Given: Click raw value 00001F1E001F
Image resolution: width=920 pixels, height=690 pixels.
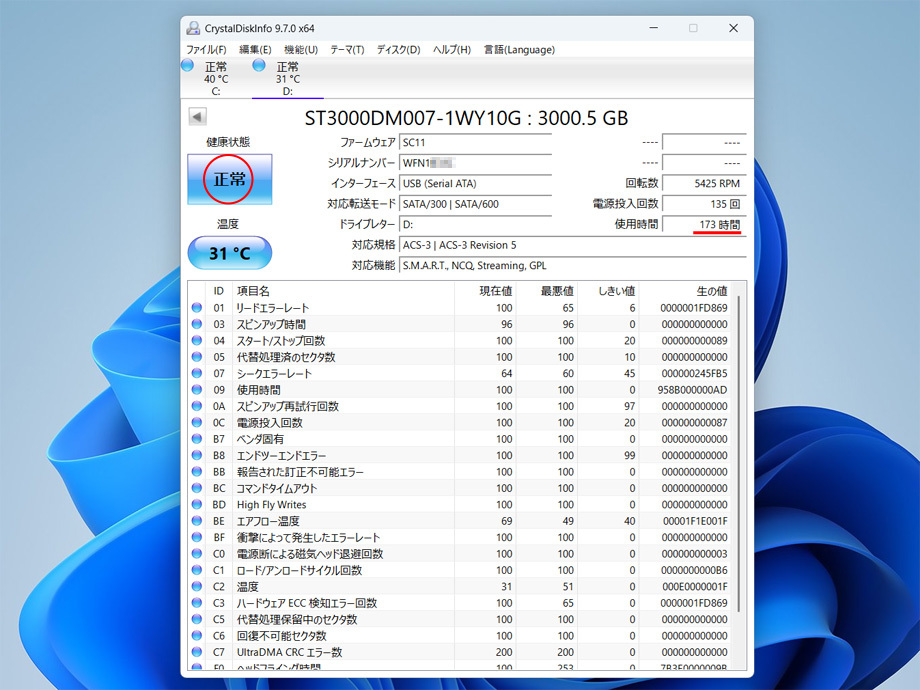Looking at the screenshot, I should 695,522.
